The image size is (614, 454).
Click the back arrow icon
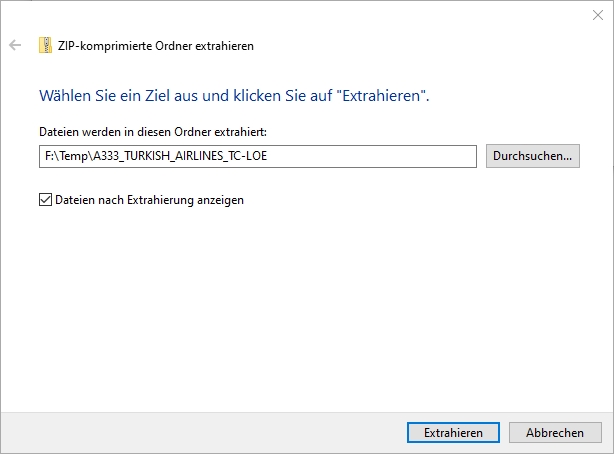click(x=15, y=45)
